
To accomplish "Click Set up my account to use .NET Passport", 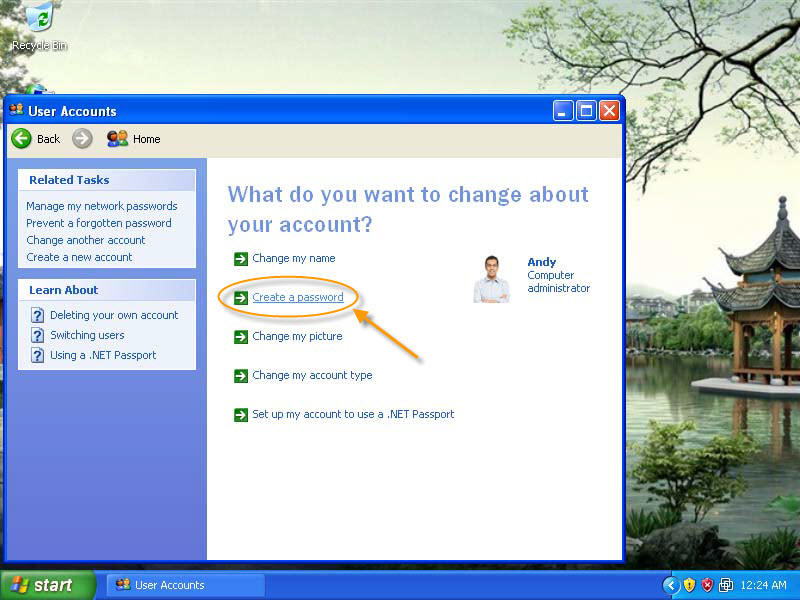I will (x=353, y=414).
